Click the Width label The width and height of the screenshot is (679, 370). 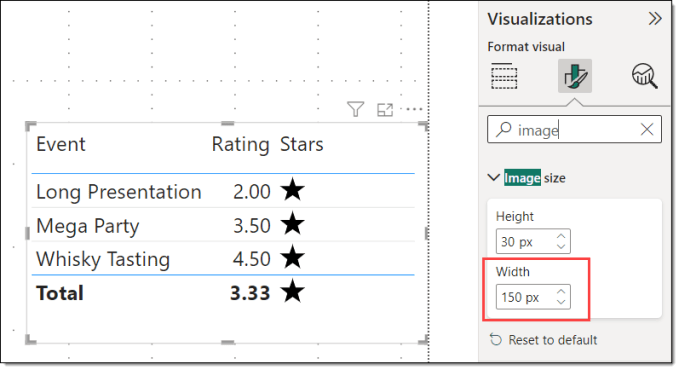(513, 272)
